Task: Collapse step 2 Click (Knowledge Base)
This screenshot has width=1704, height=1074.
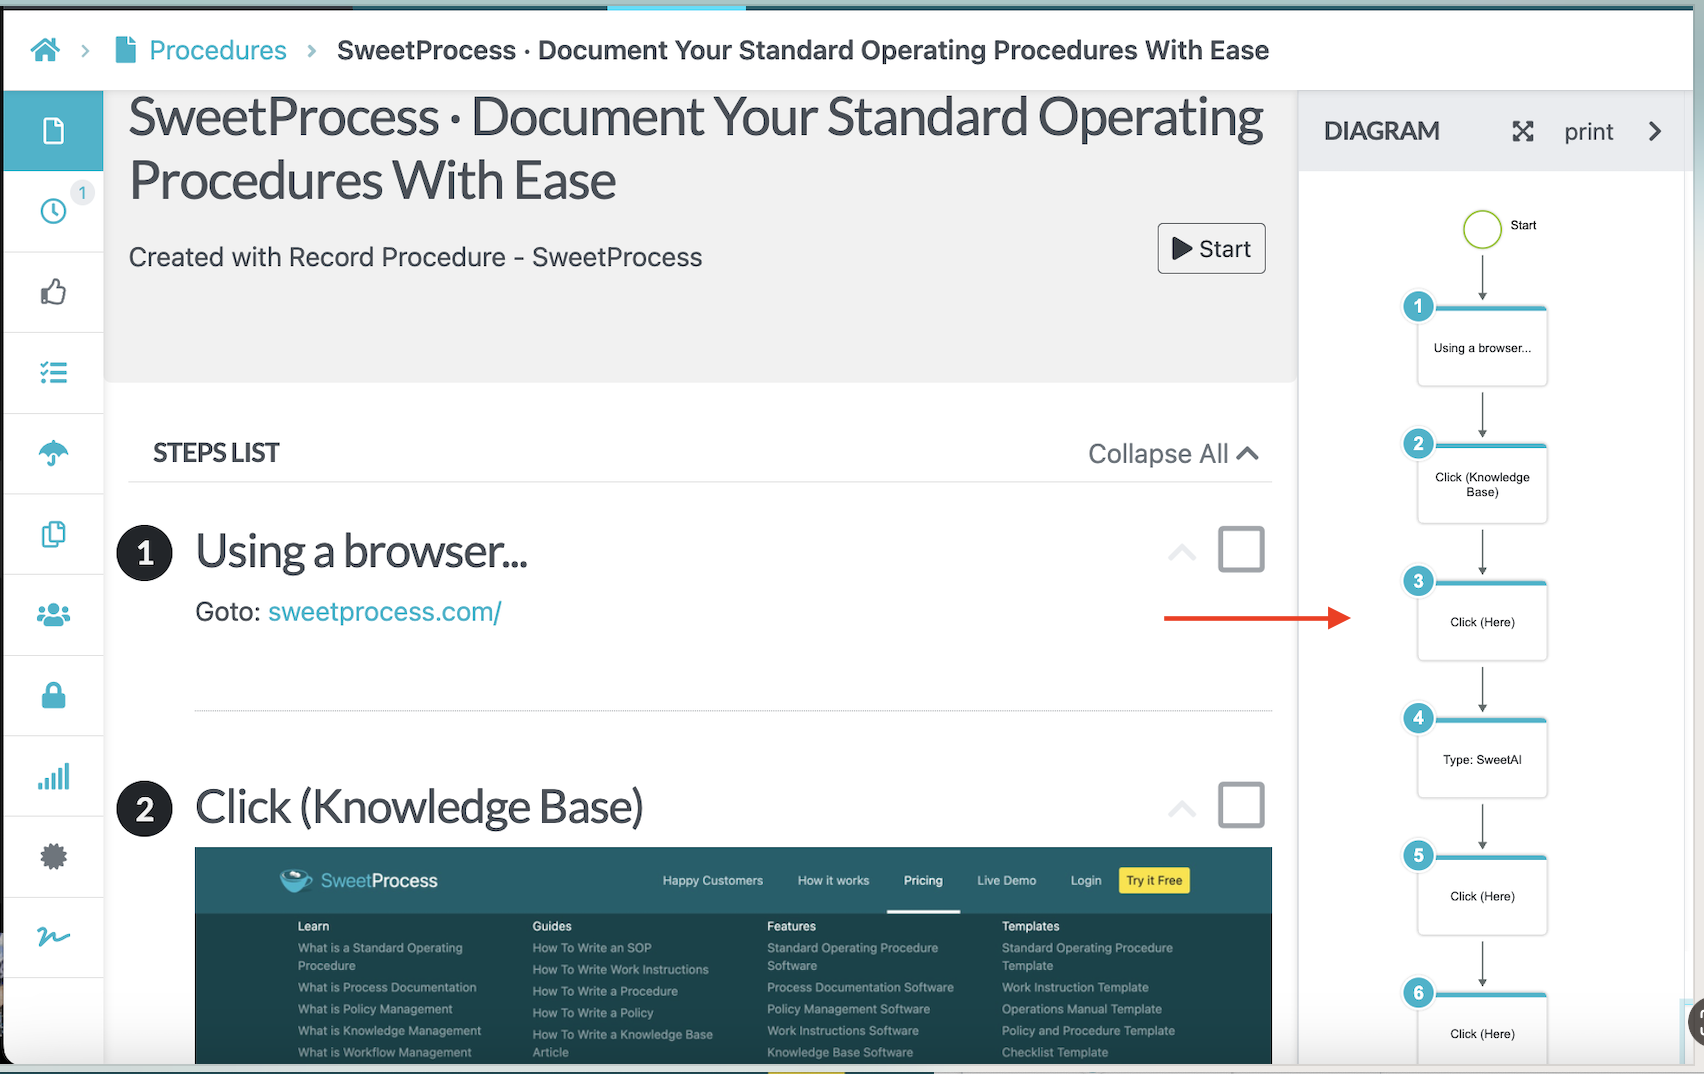Action: (x=1182, y=808)
